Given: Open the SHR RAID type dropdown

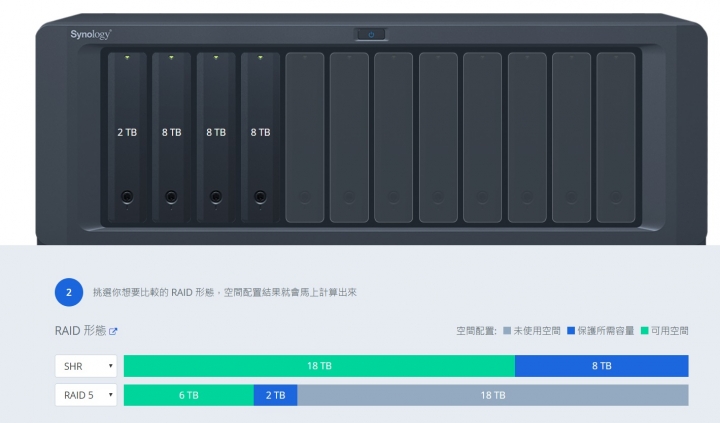Looking at the screenshot, I should [x=86, y=366].
